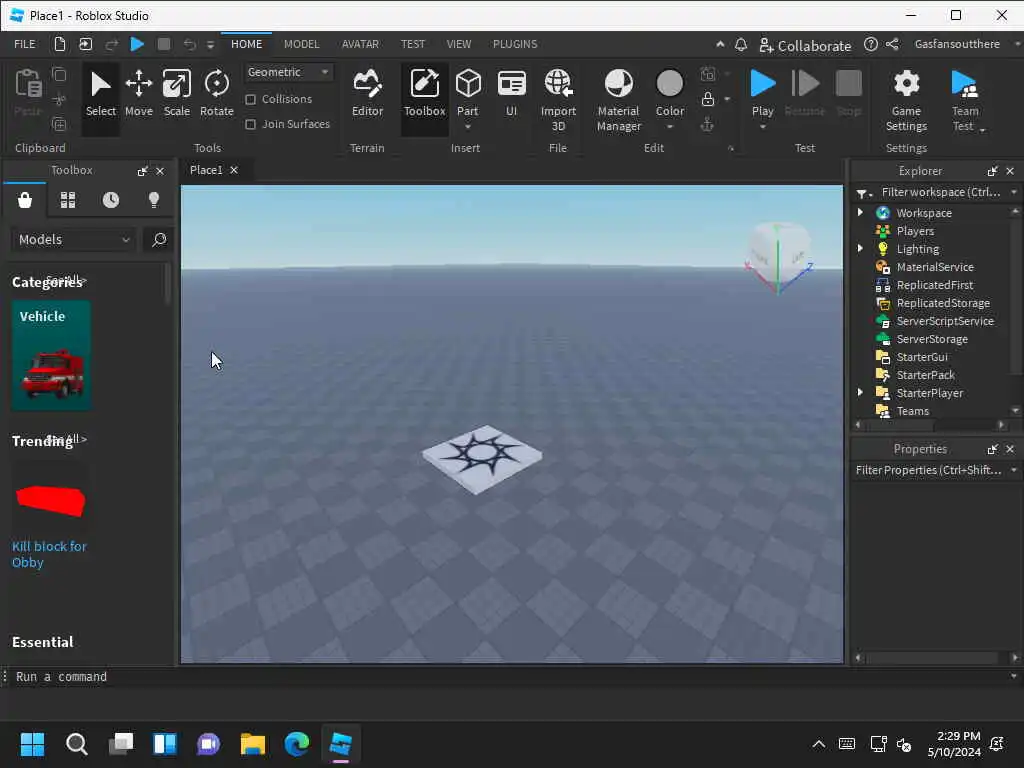Open the FILE menu

click(x=25, y=44)
